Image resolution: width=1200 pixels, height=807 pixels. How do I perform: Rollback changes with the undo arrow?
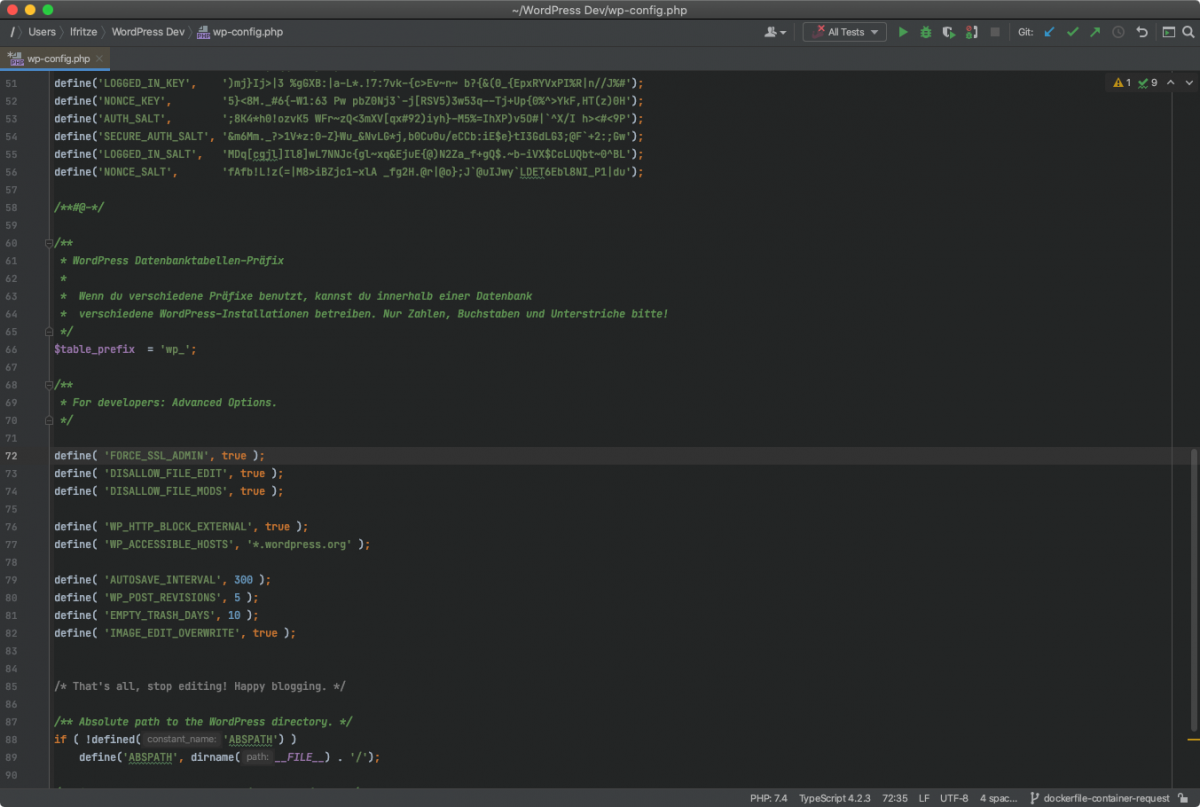[x=1141, y=32]
